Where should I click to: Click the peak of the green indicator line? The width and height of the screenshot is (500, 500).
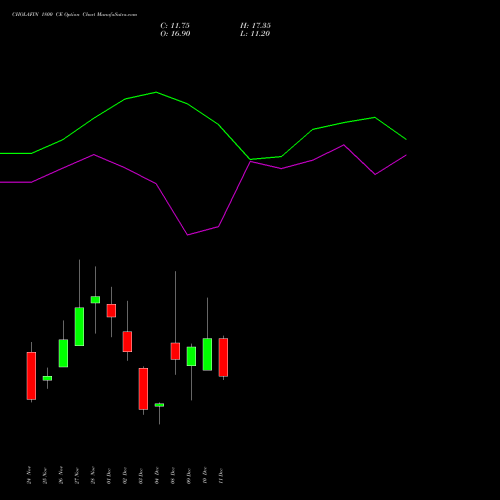pos(156,92)
